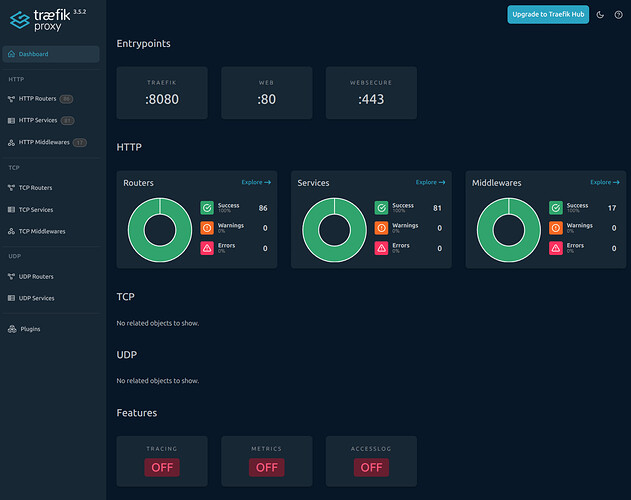
Task: Click the Plugins sidebar icon
Action: [x=11, y=329]
